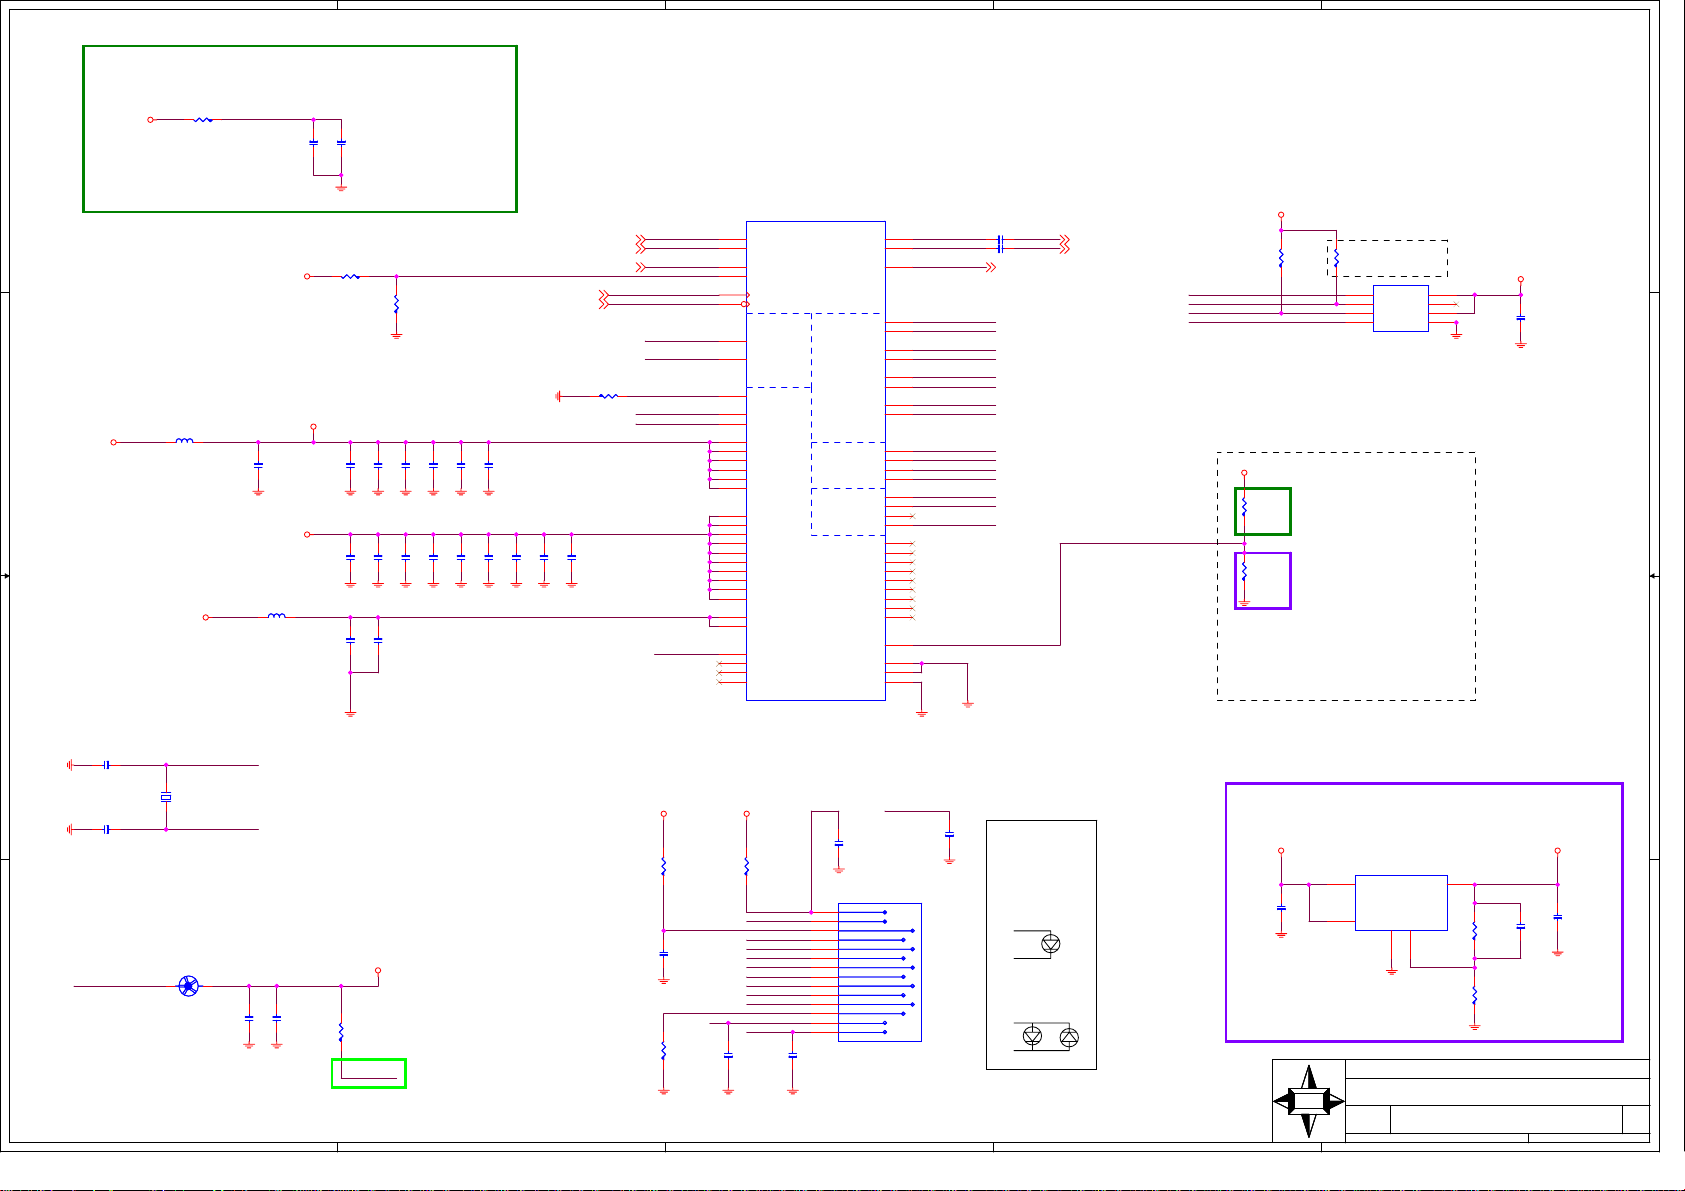Select the small IC block at top right
The height and width of the screenshot is (1191, 1685).
(1400, 308)
